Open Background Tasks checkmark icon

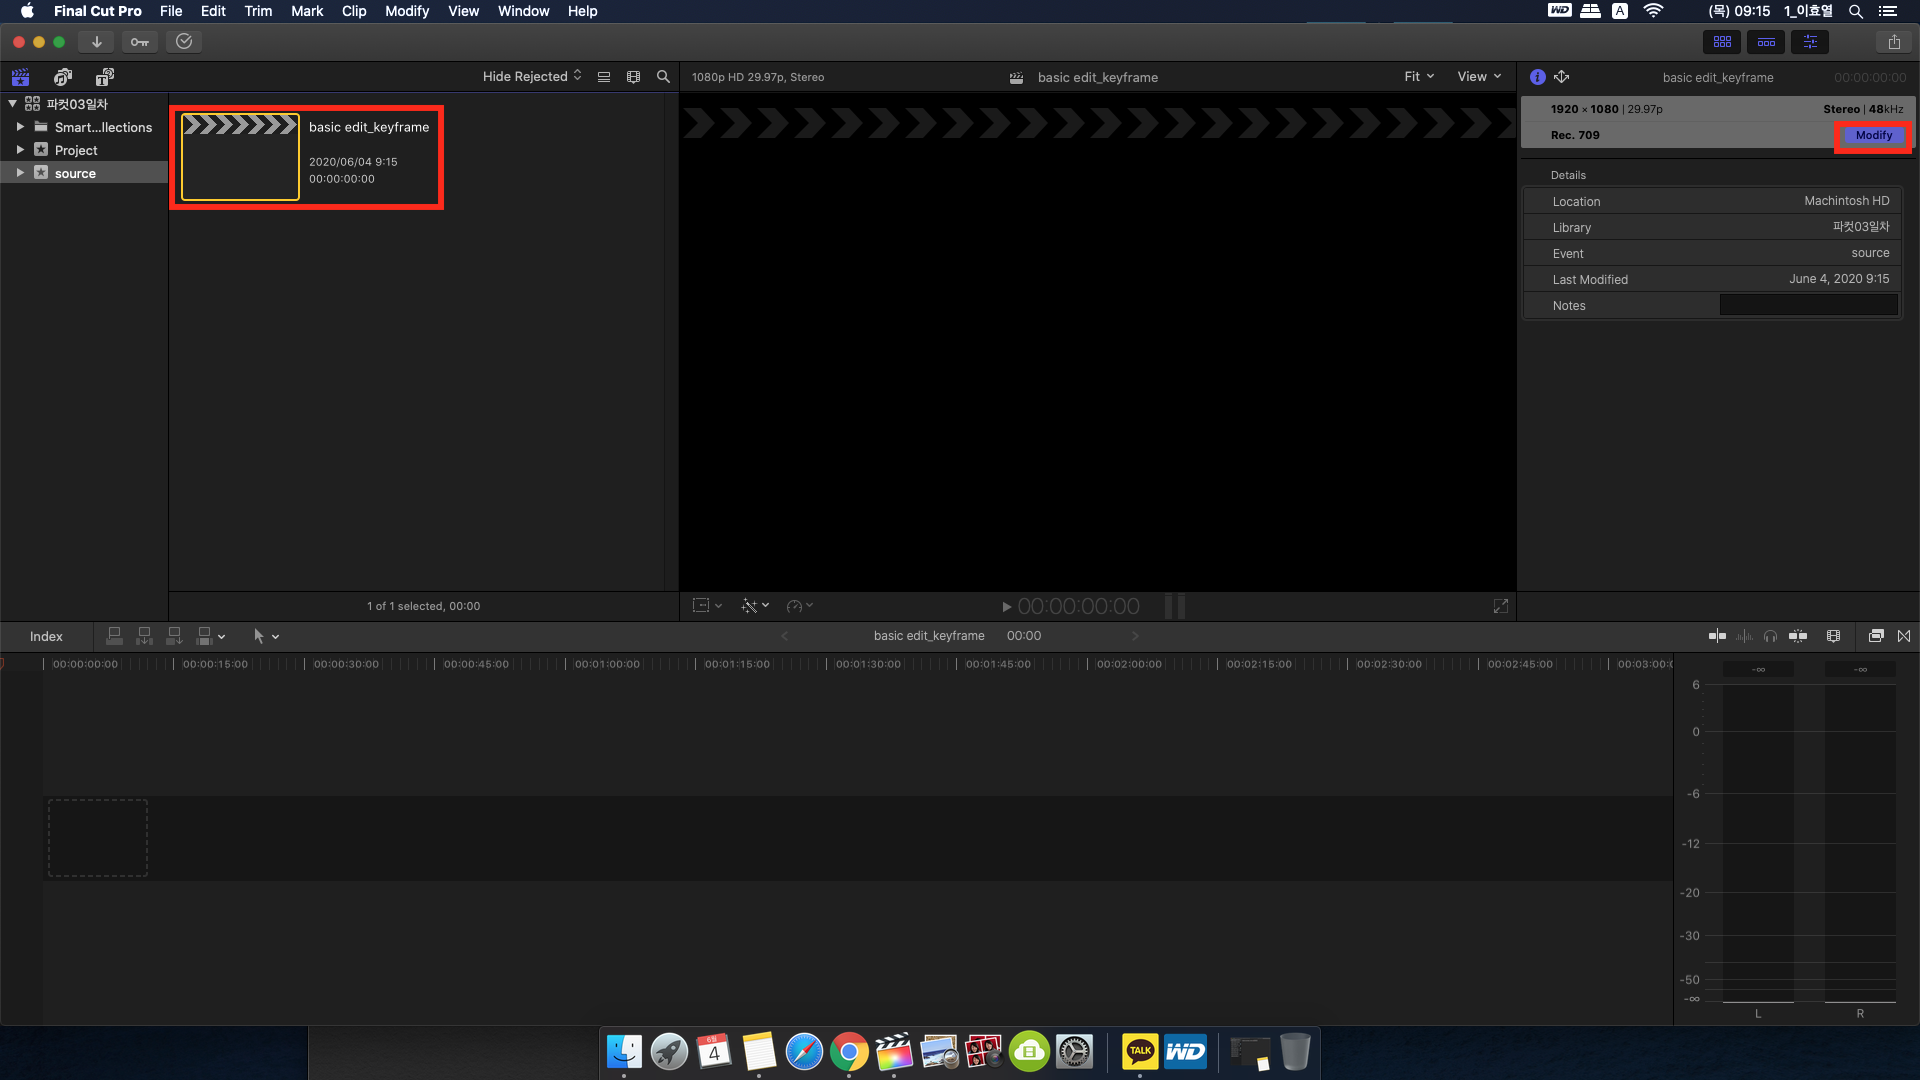click(184, 42)
